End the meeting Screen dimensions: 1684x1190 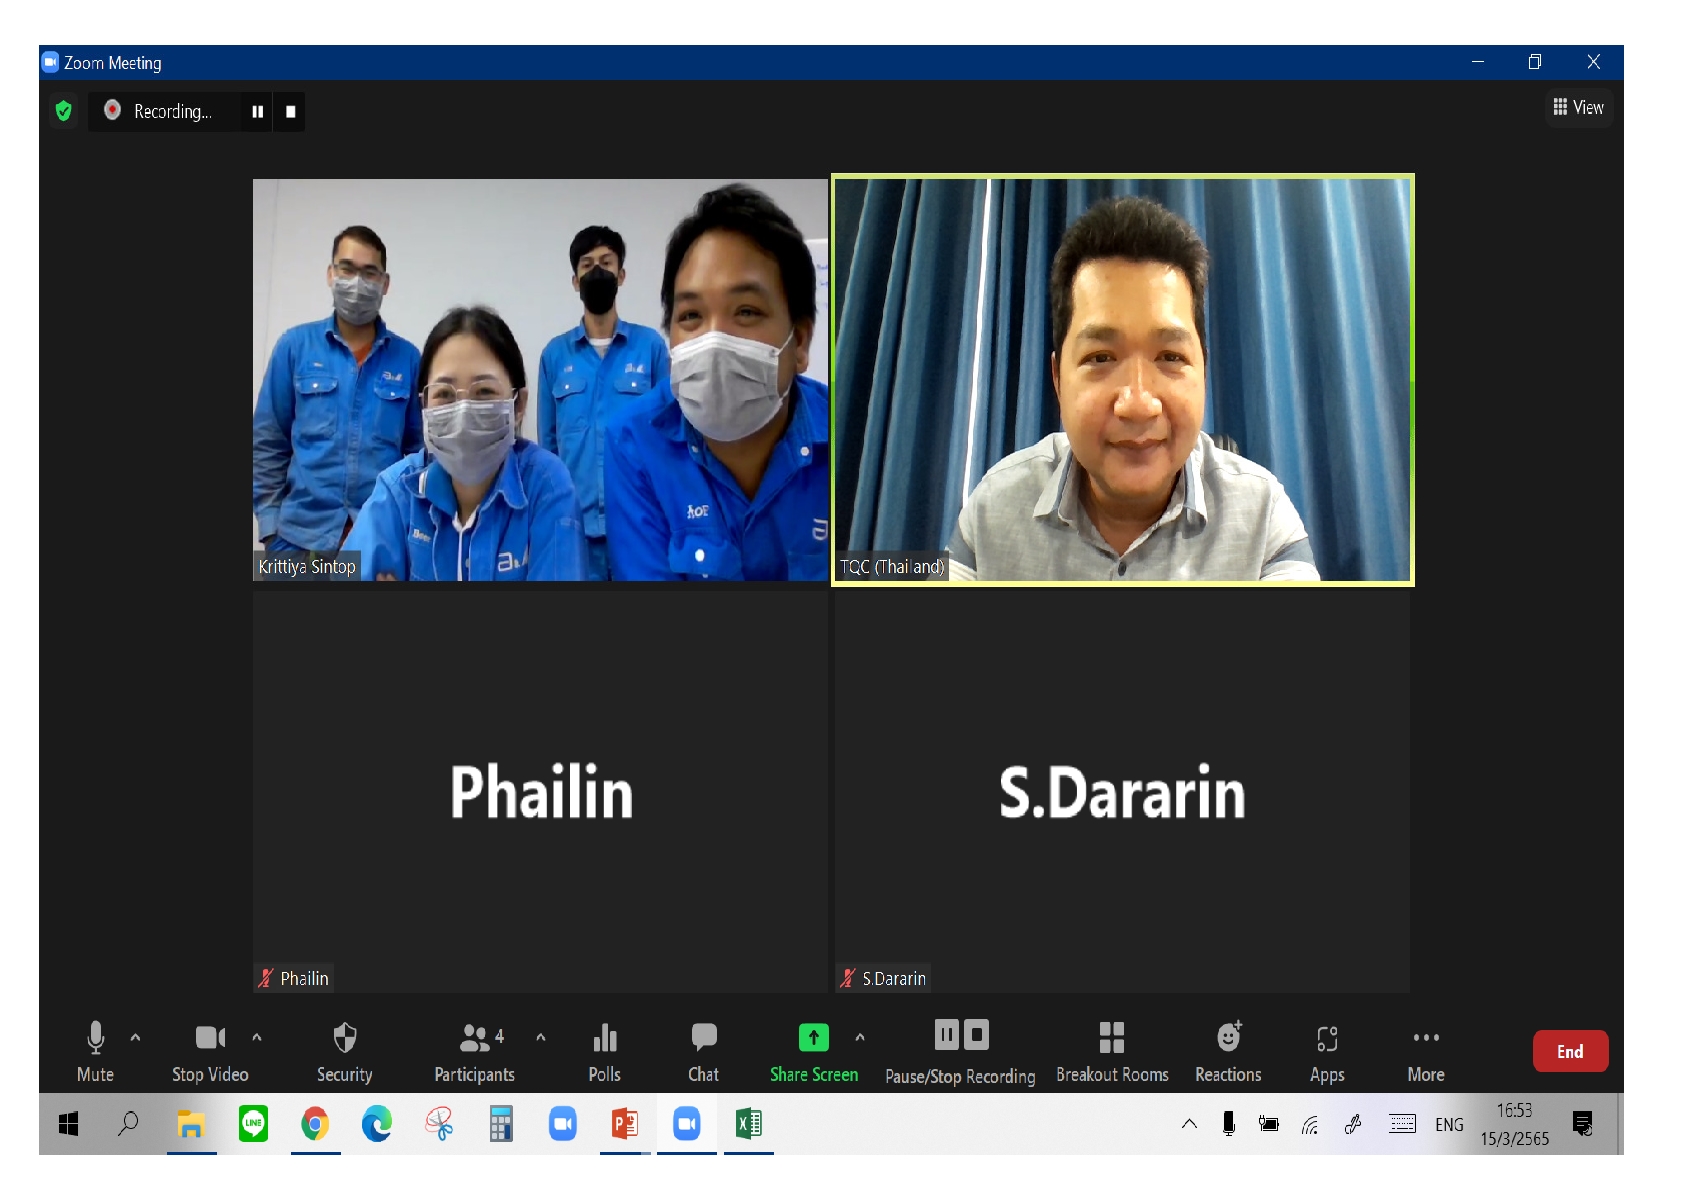(1569, 1051)
